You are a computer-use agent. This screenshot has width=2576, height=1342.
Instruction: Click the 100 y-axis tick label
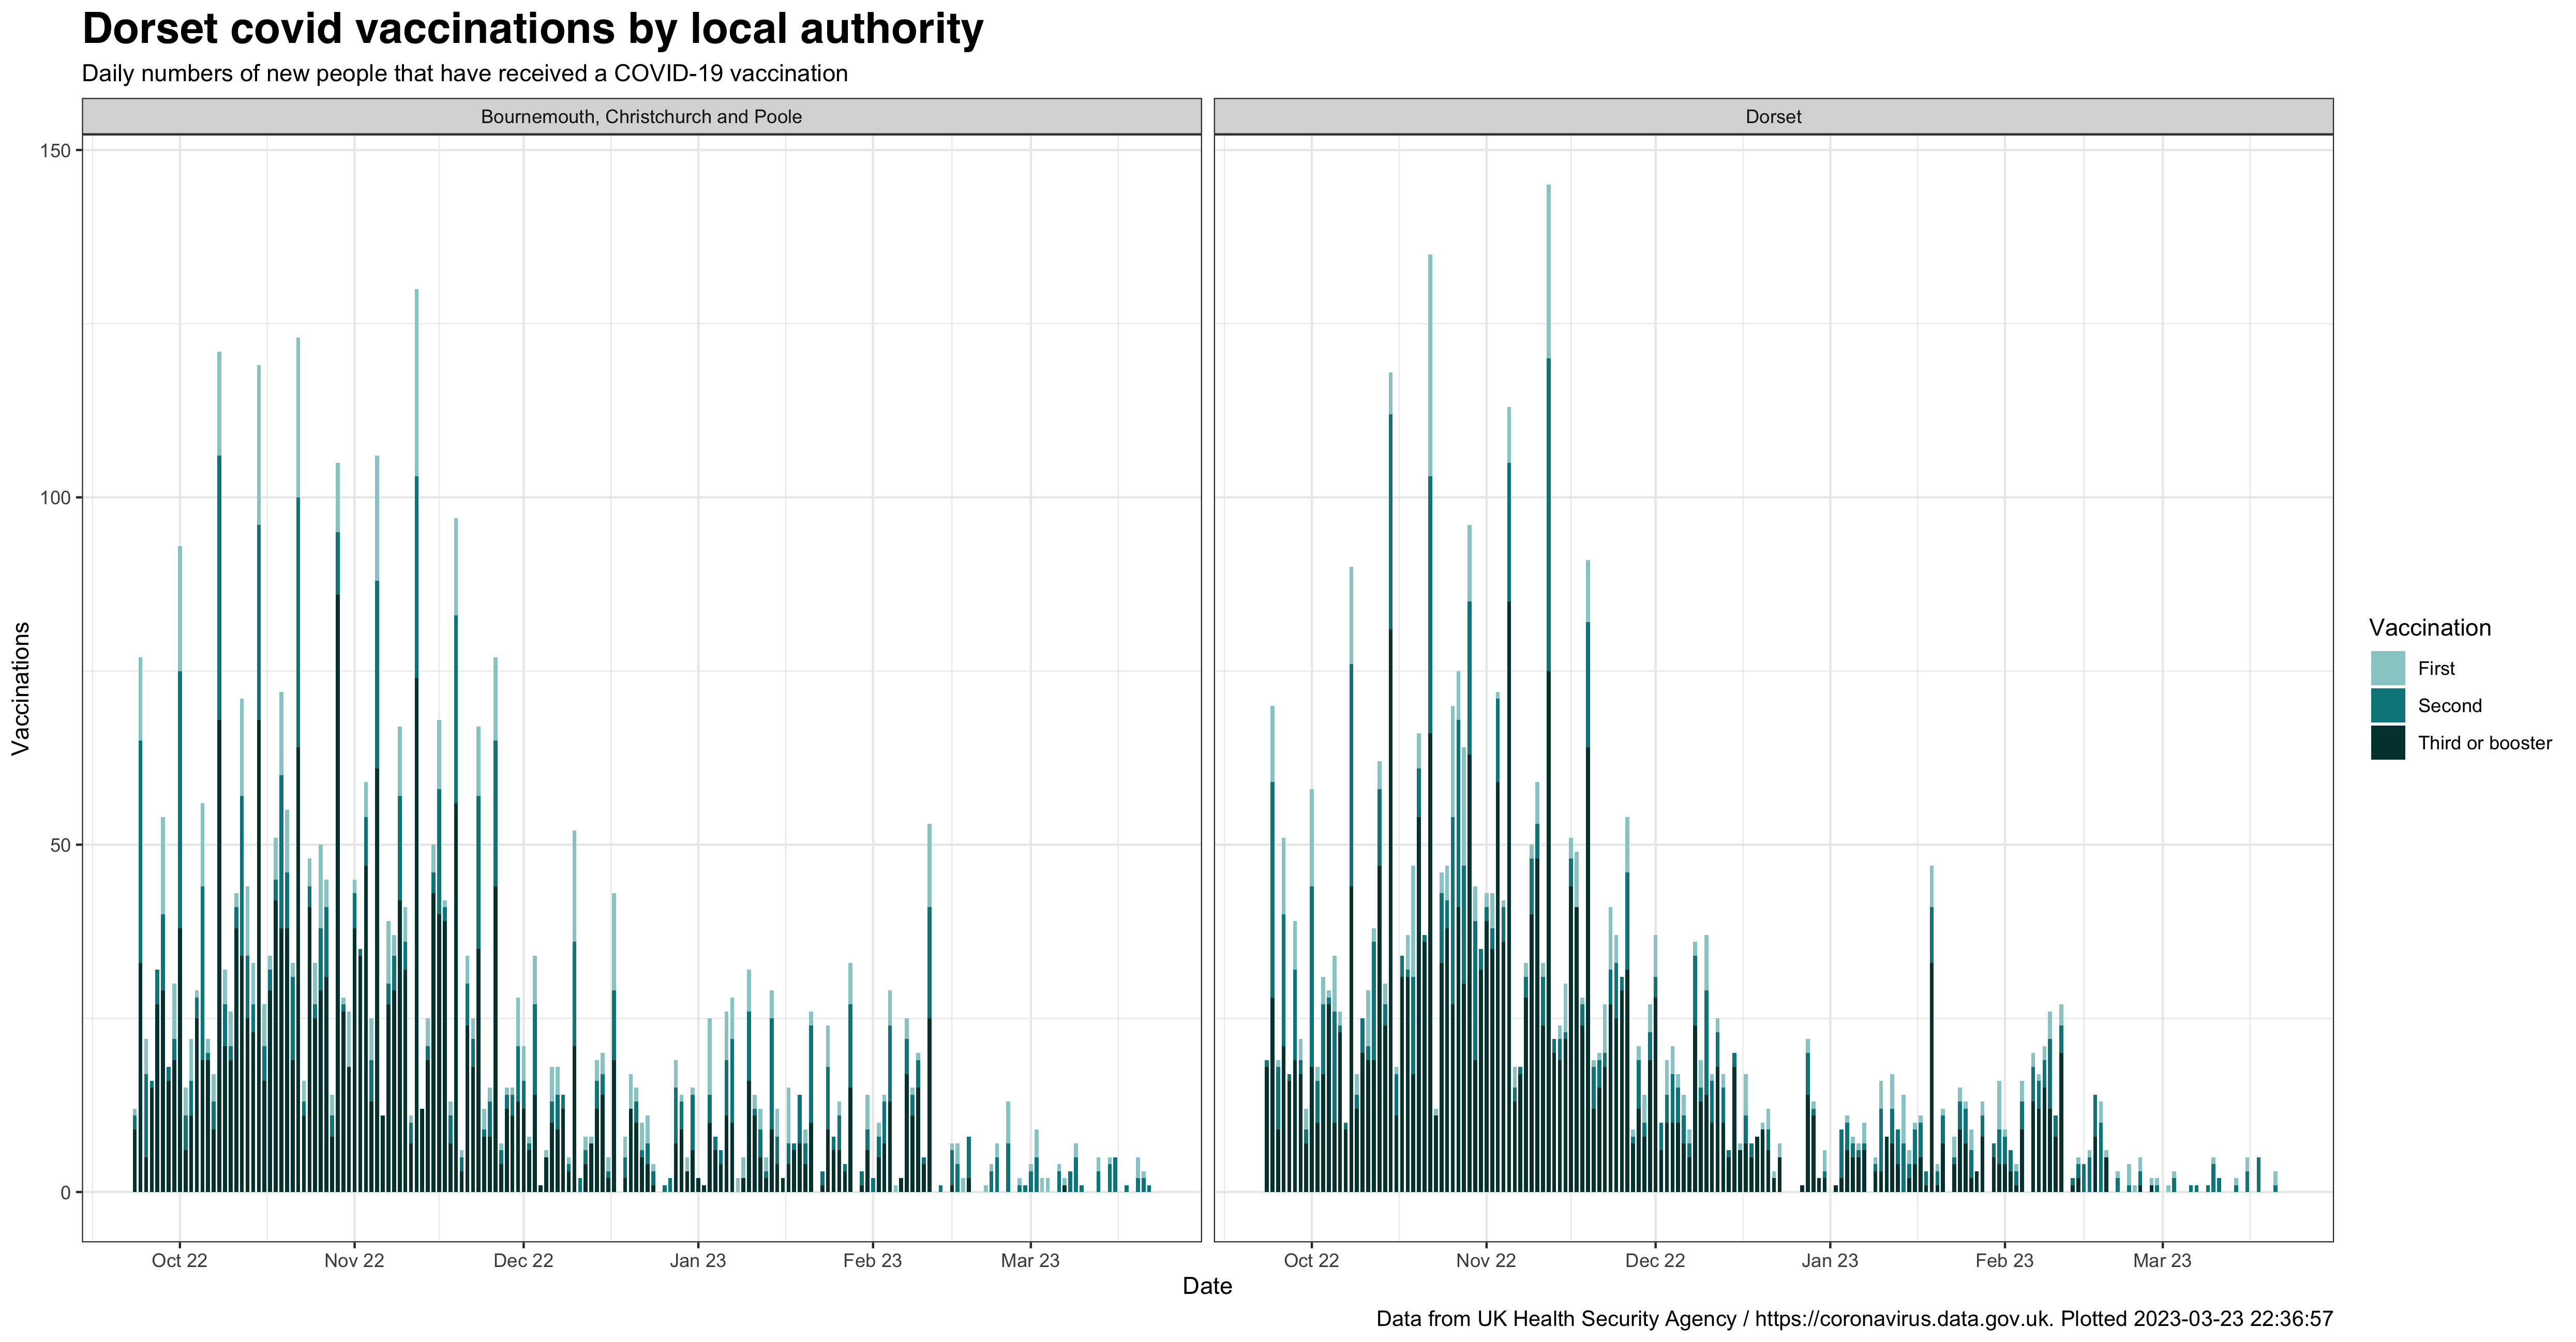[55, 498]
